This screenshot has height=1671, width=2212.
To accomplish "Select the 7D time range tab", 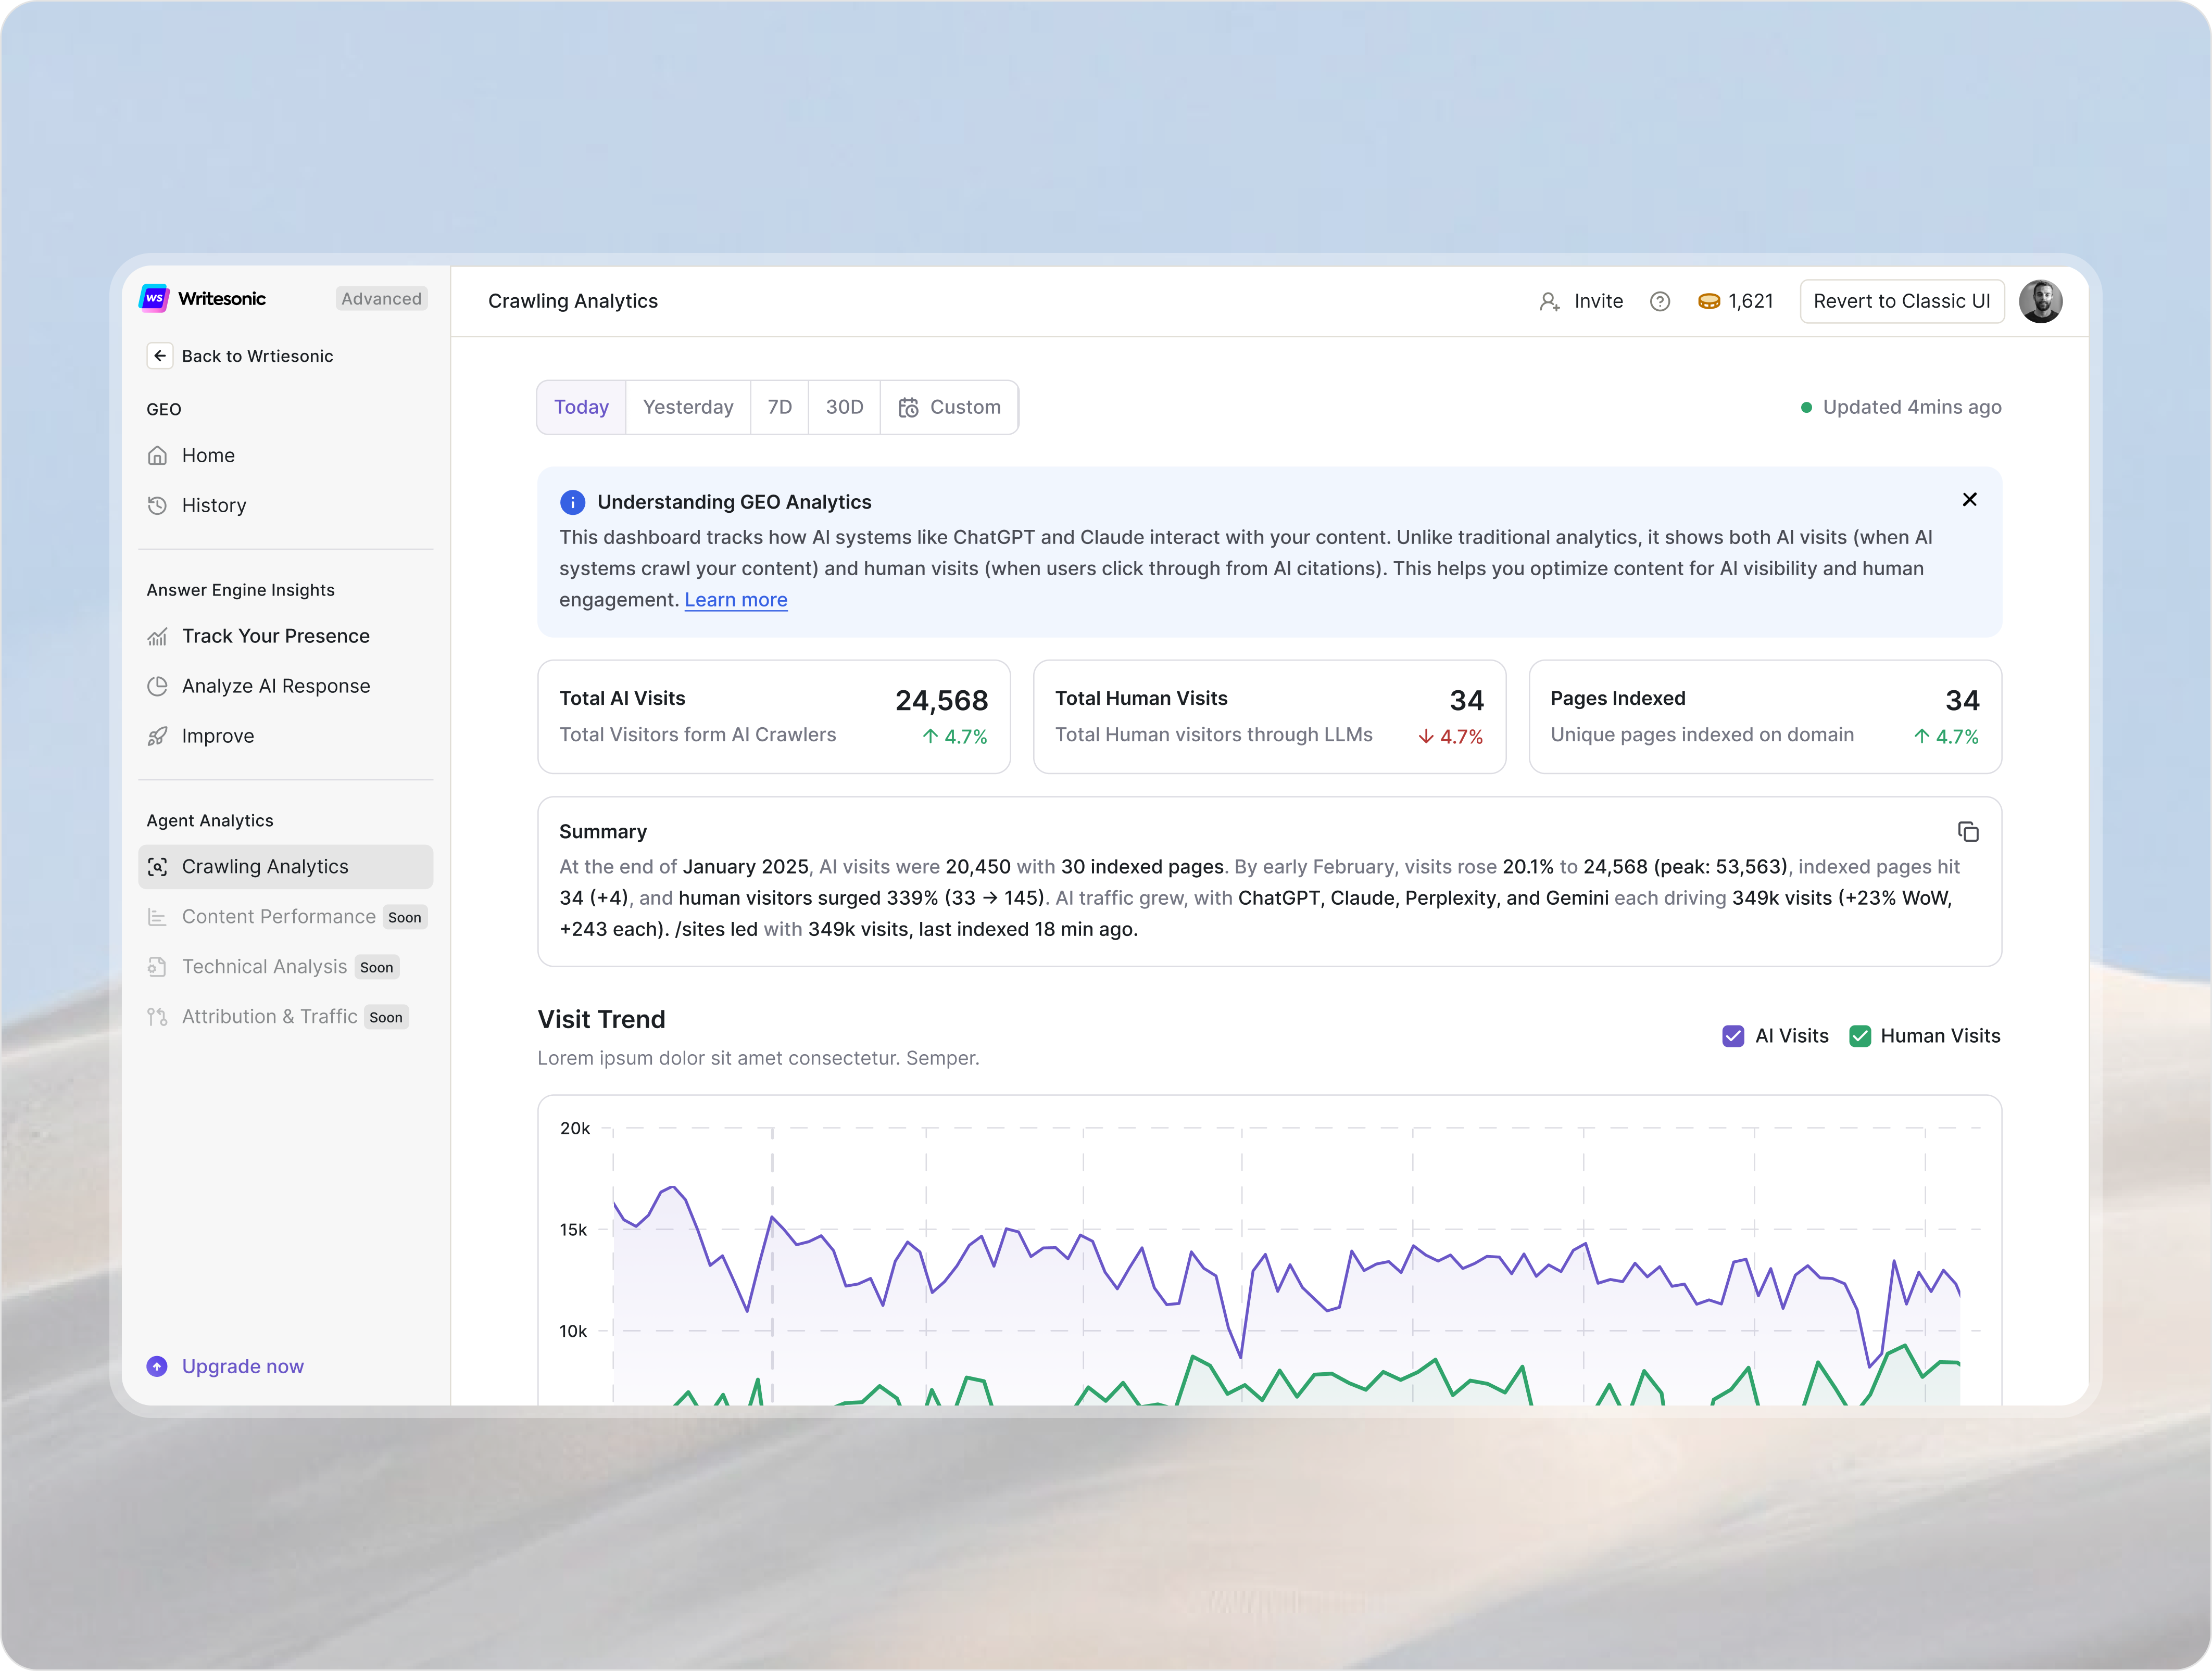I will (x=779, y=407).
